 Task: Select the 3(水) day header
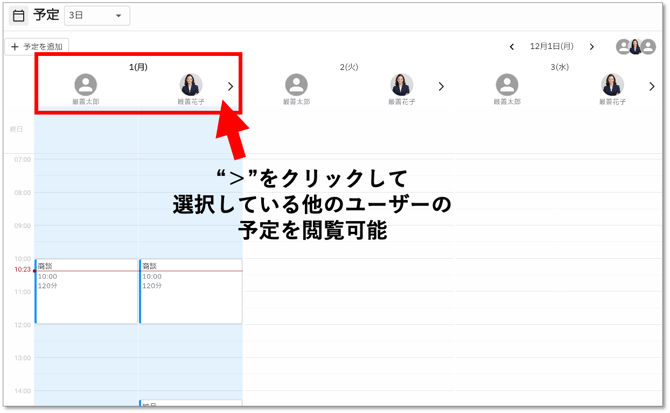coord(559,66)
